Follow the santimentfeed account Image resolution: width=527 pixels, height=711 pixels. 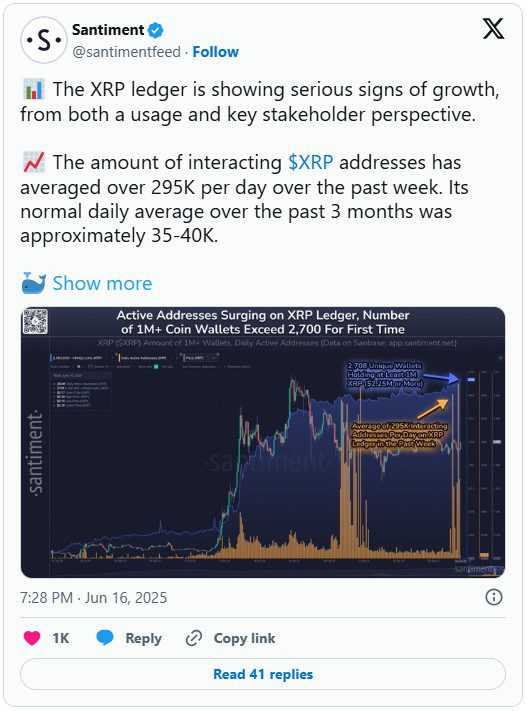(215, 52)
